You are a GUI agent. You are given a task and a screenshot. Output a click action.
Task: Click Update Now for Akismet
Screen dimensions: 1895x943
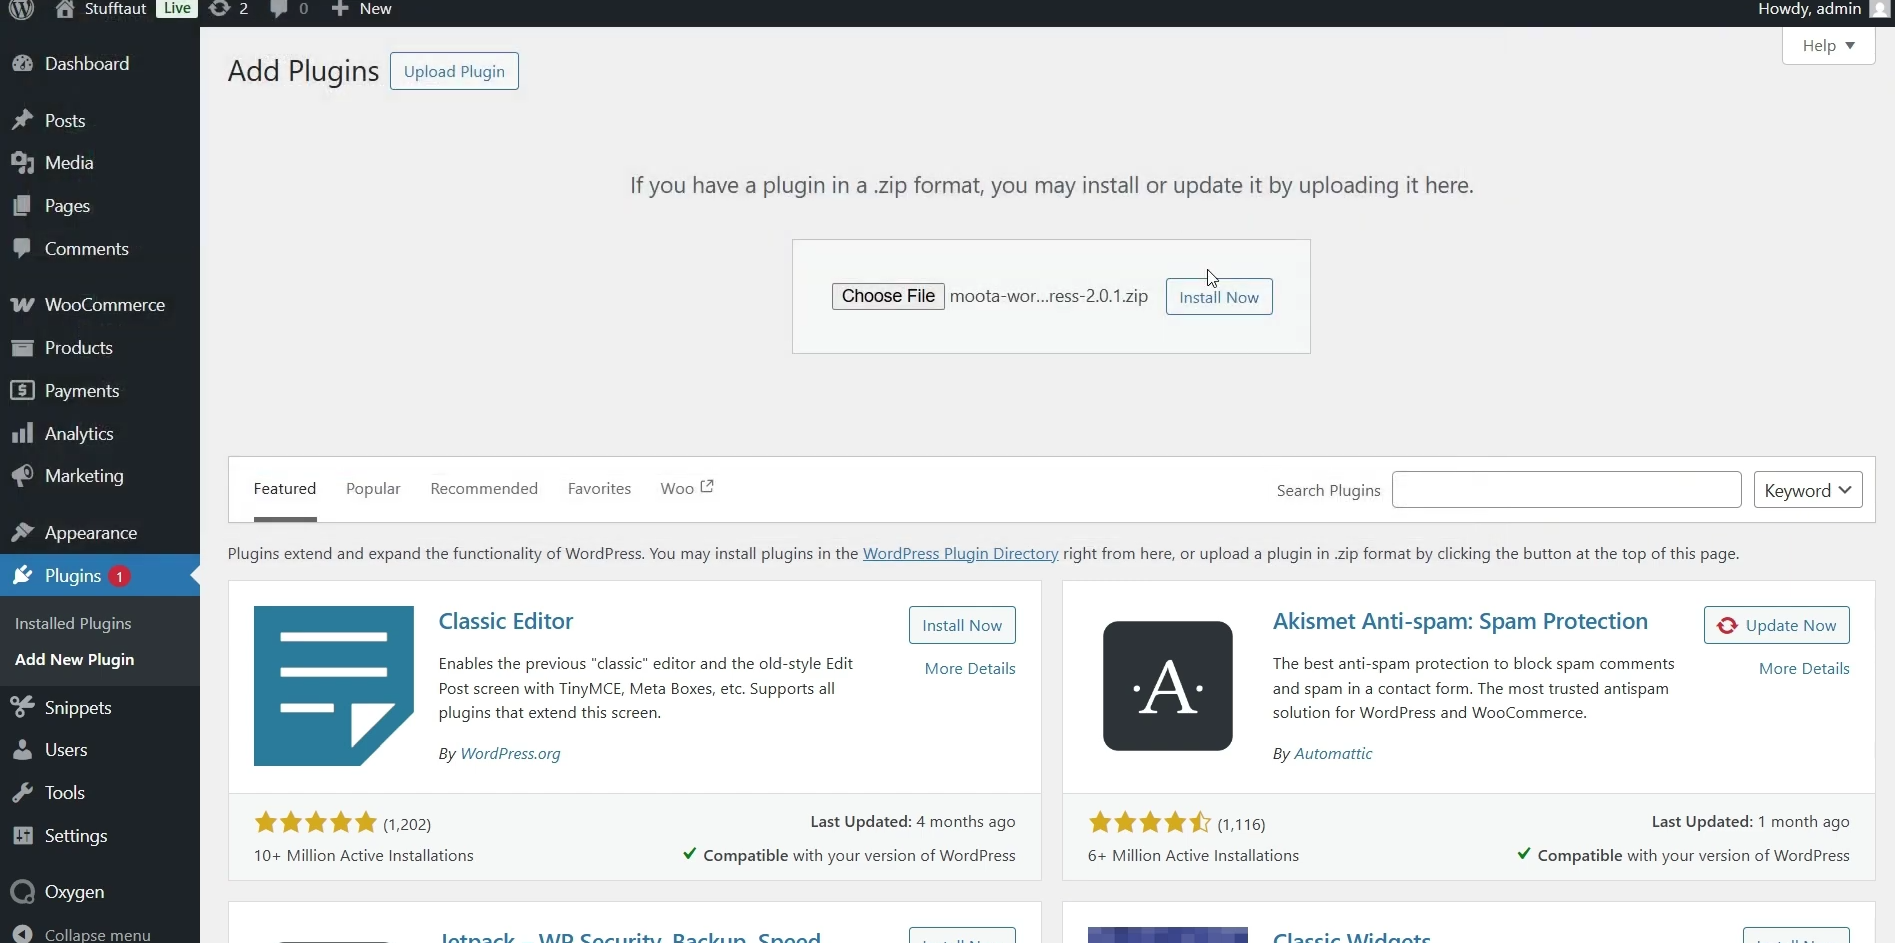tap(1777, 625)
